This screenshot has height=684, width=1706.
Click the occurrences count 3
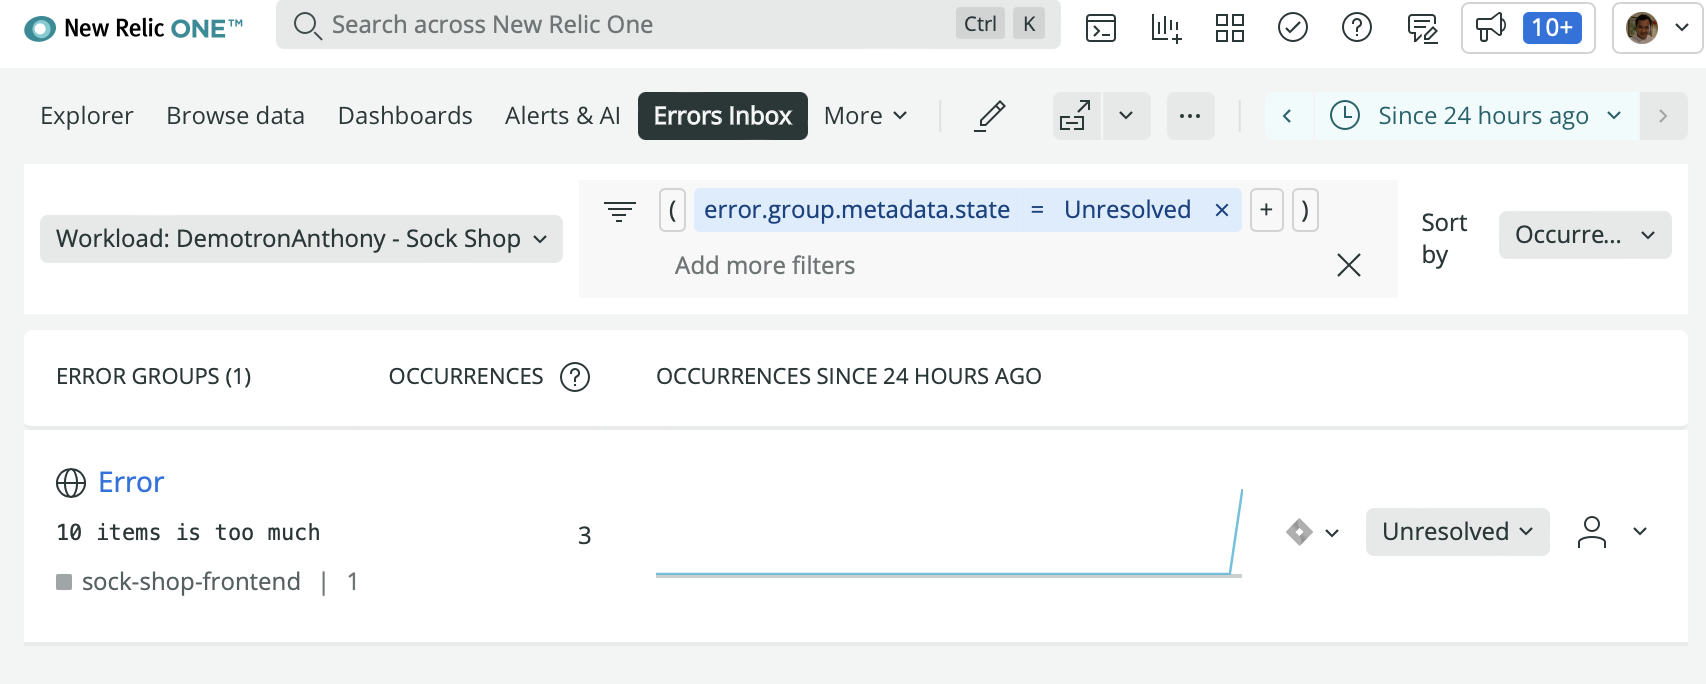(585, 536)
